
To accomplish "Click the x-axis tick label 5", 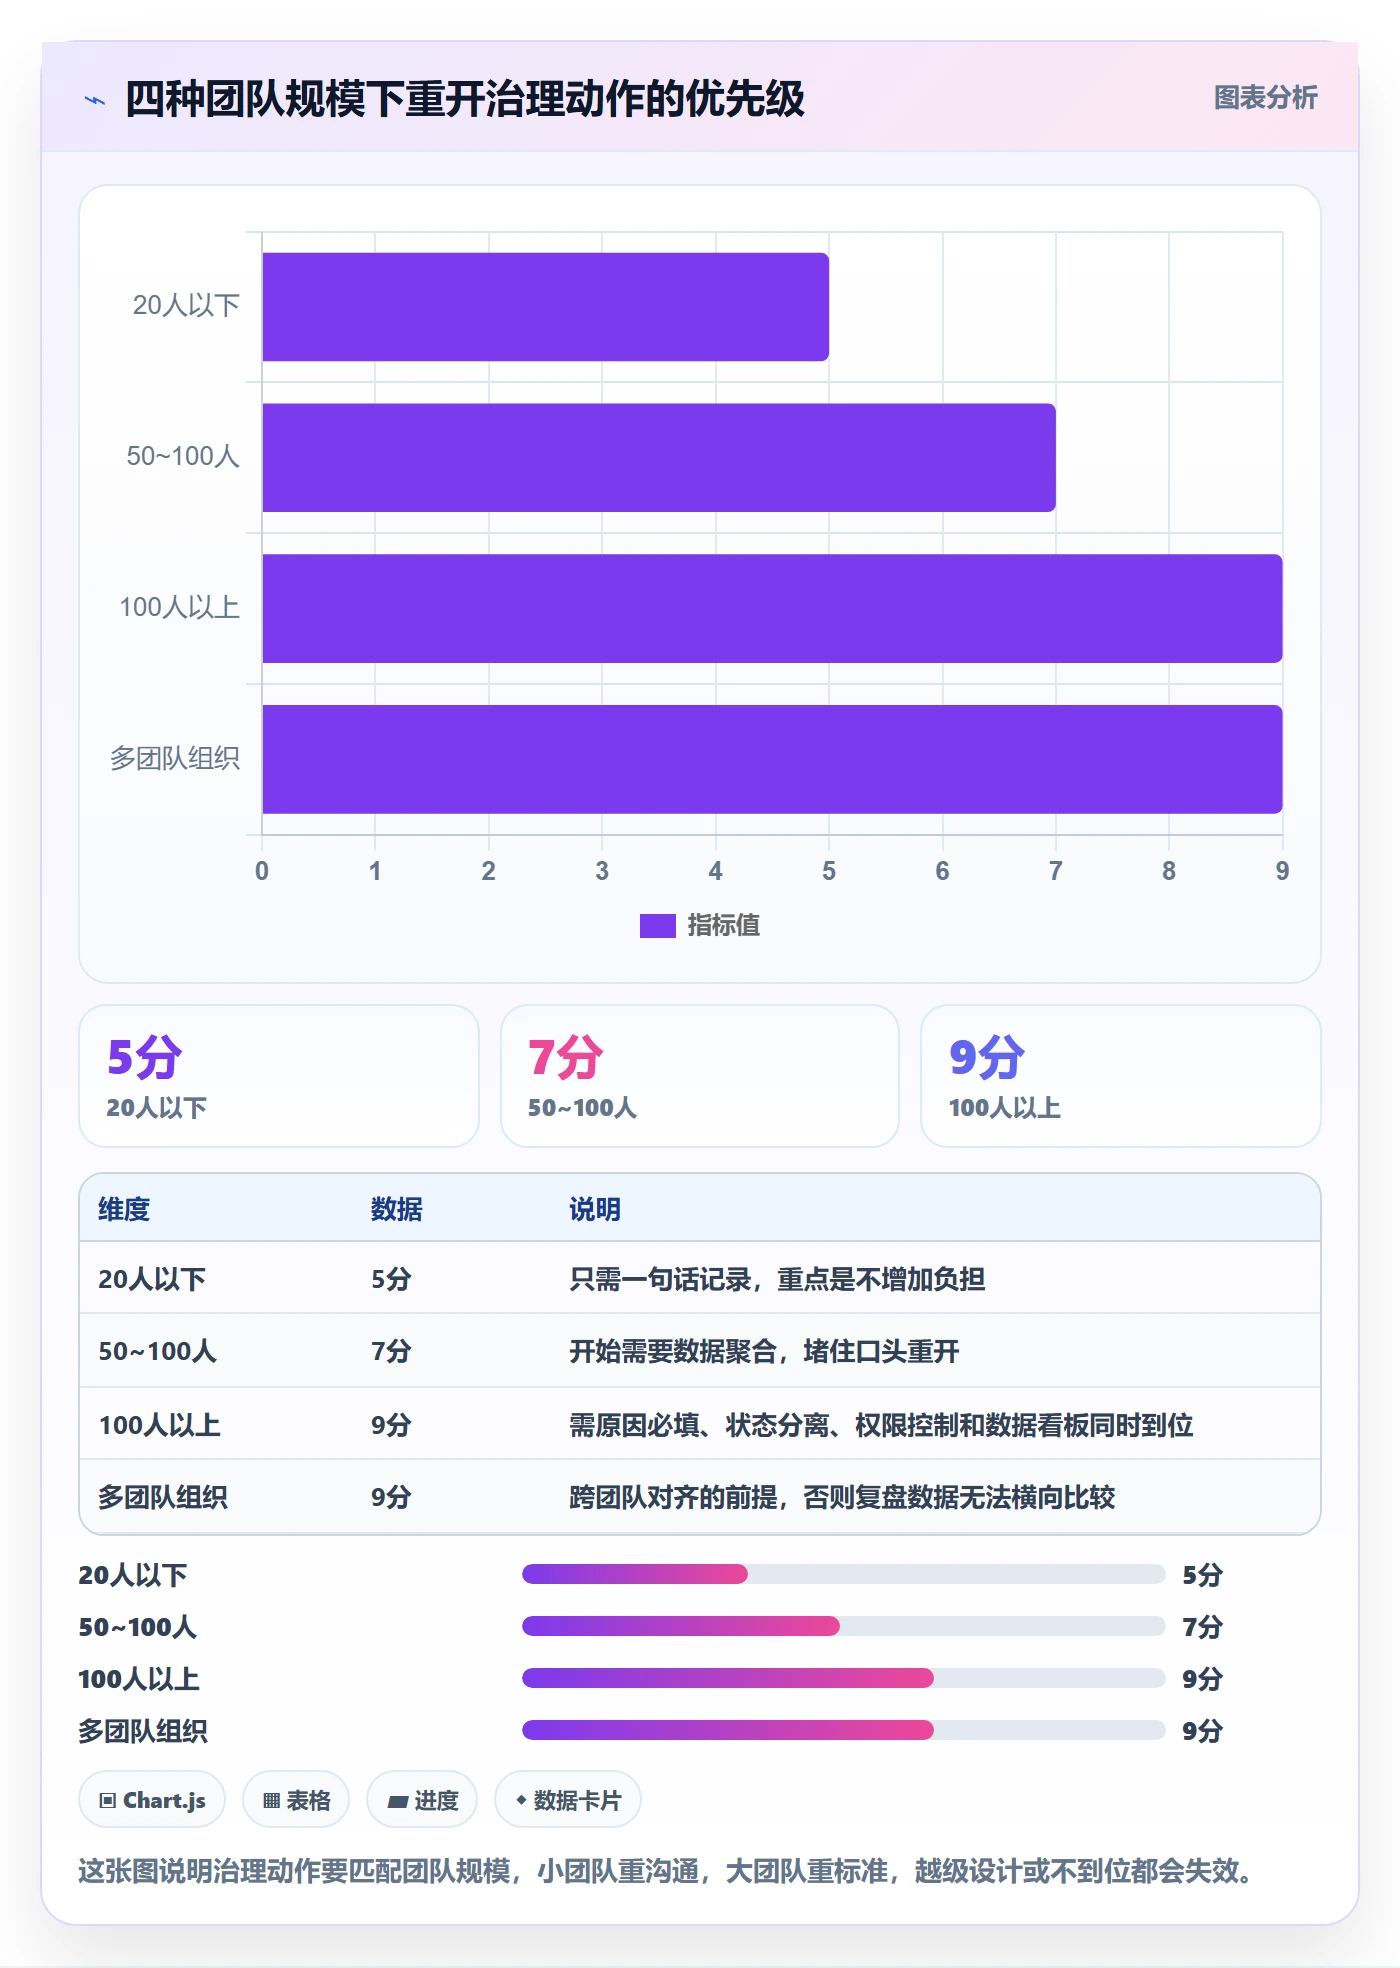I will point(829,871).
